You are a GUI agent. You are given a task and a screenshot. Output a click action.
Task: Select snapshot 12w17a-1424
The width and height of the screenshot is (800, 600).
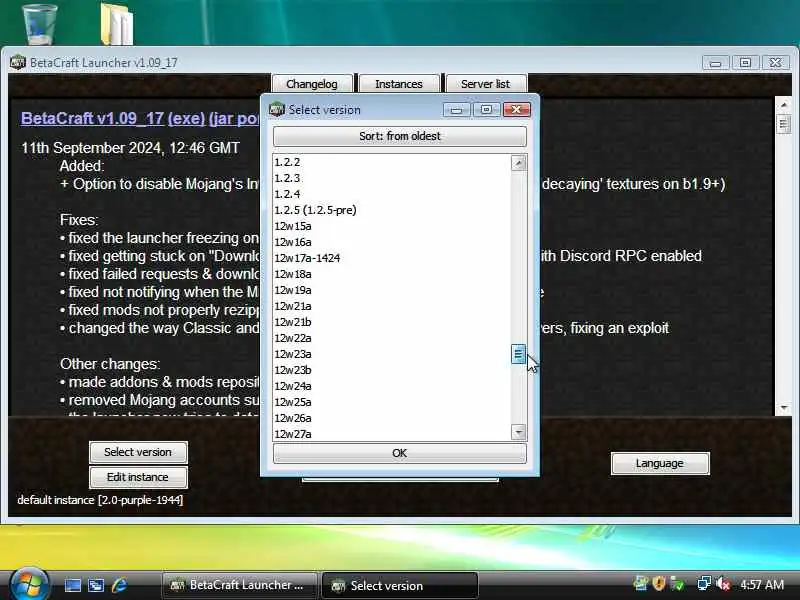(x=392, y=258)
